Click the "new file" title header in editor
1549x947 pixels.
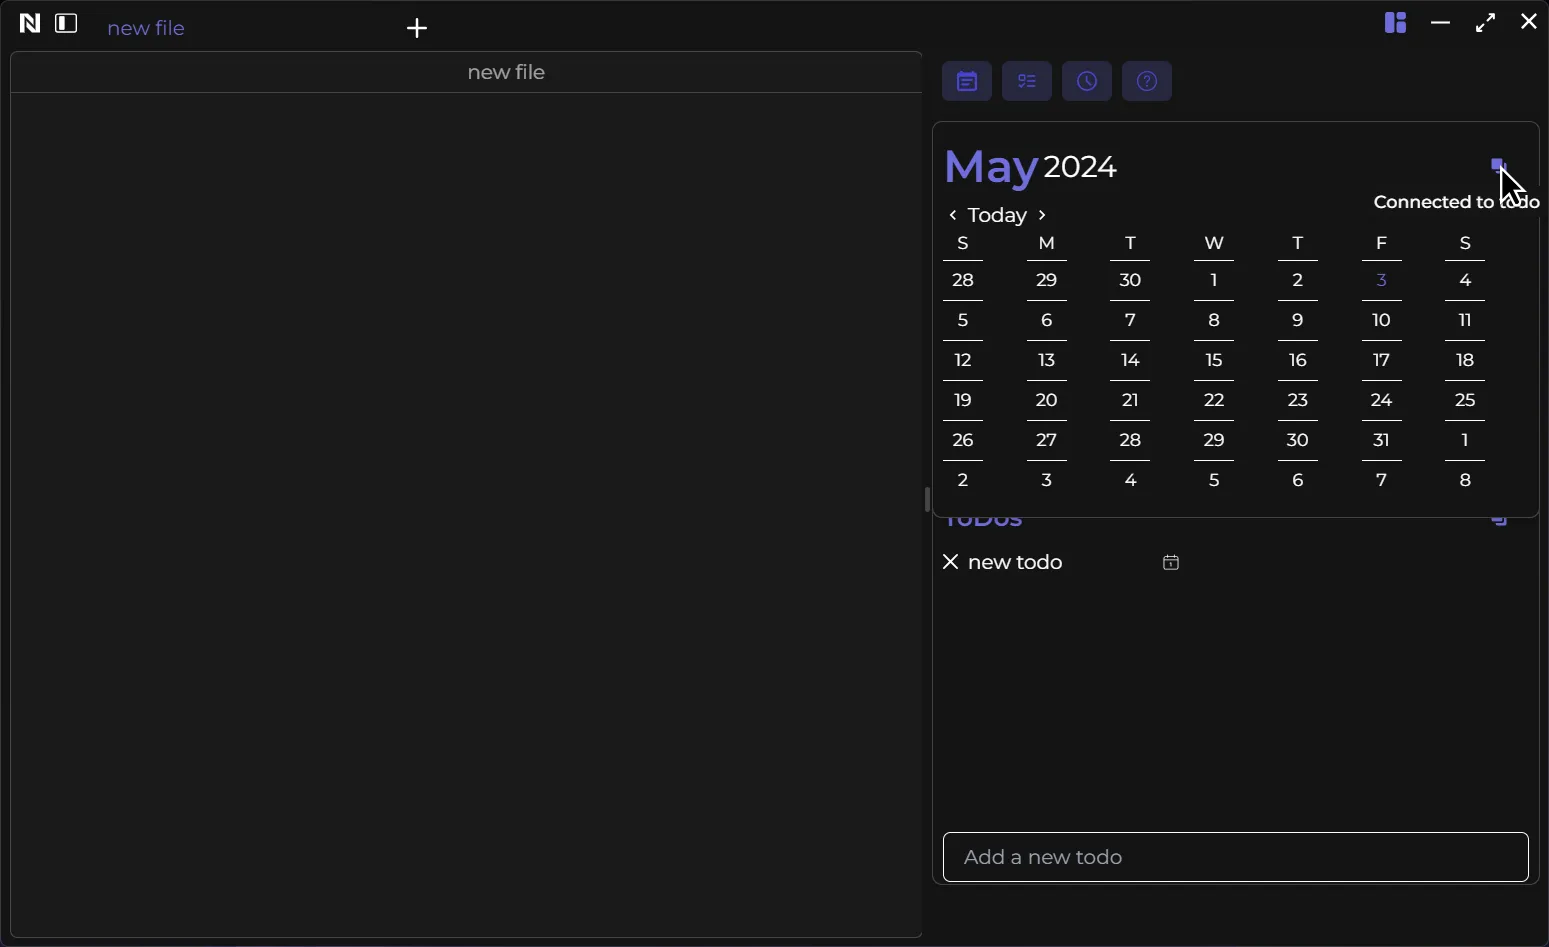coord(506,73)
